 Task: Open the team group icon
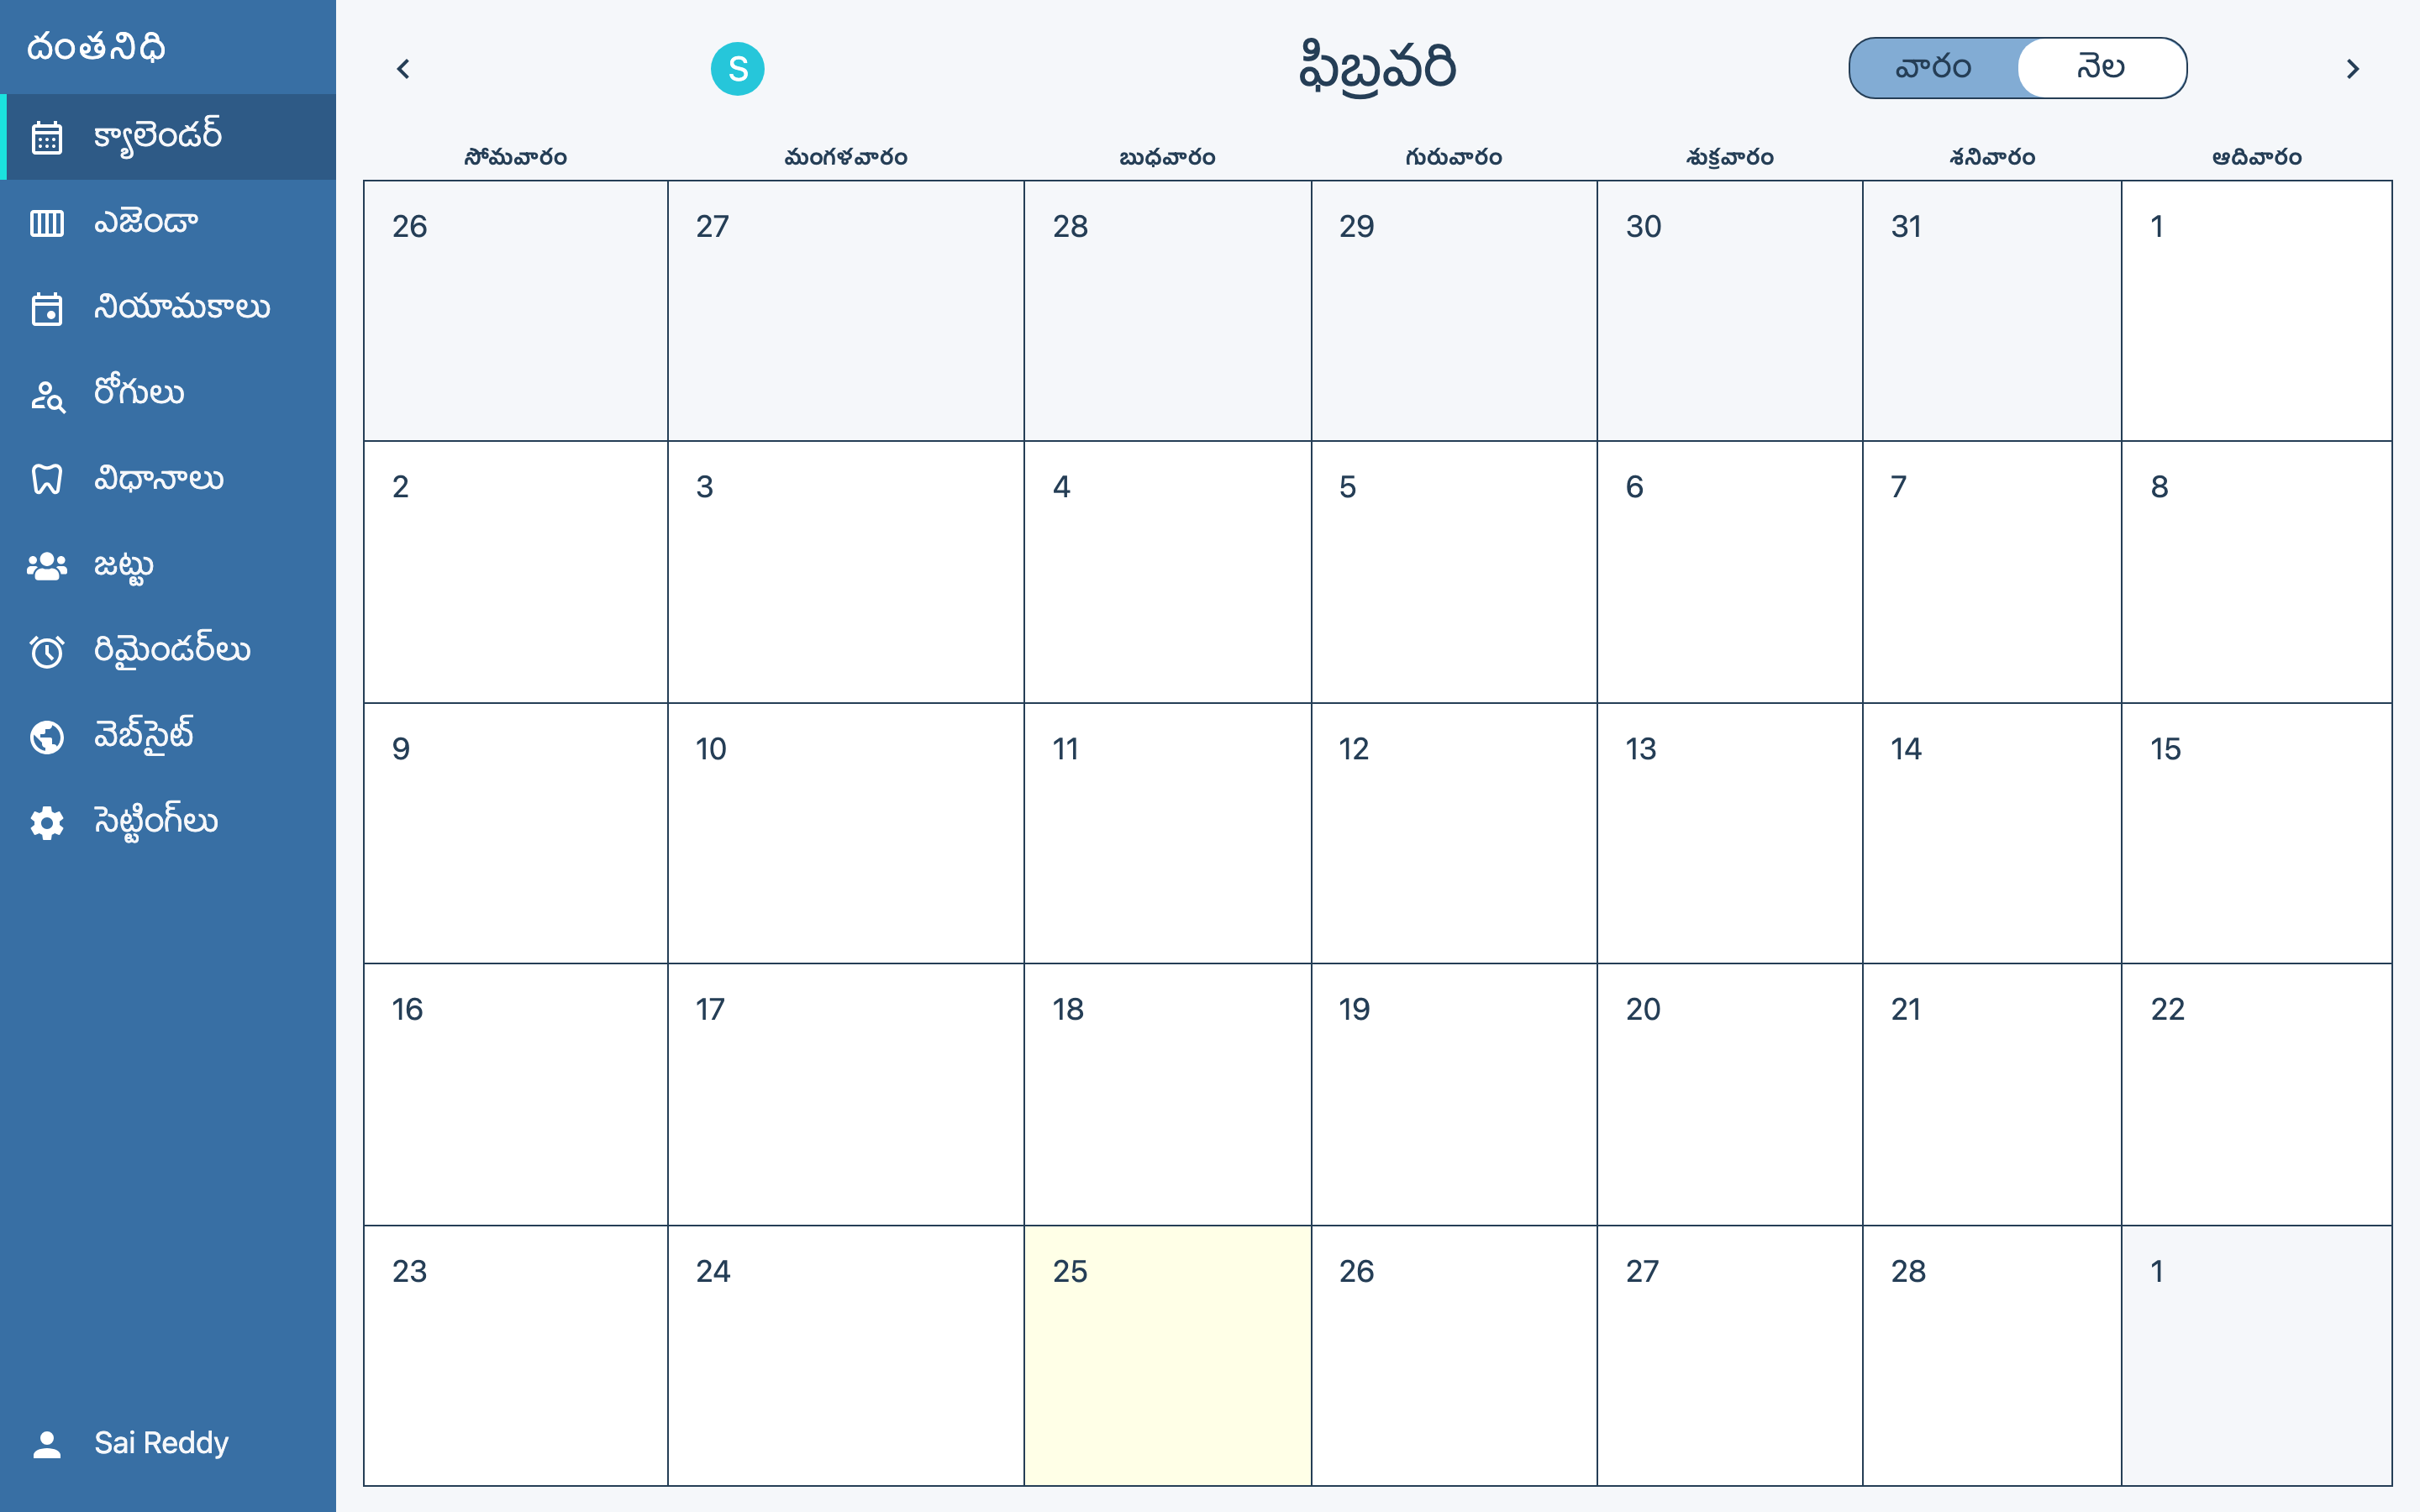point(47,566)
